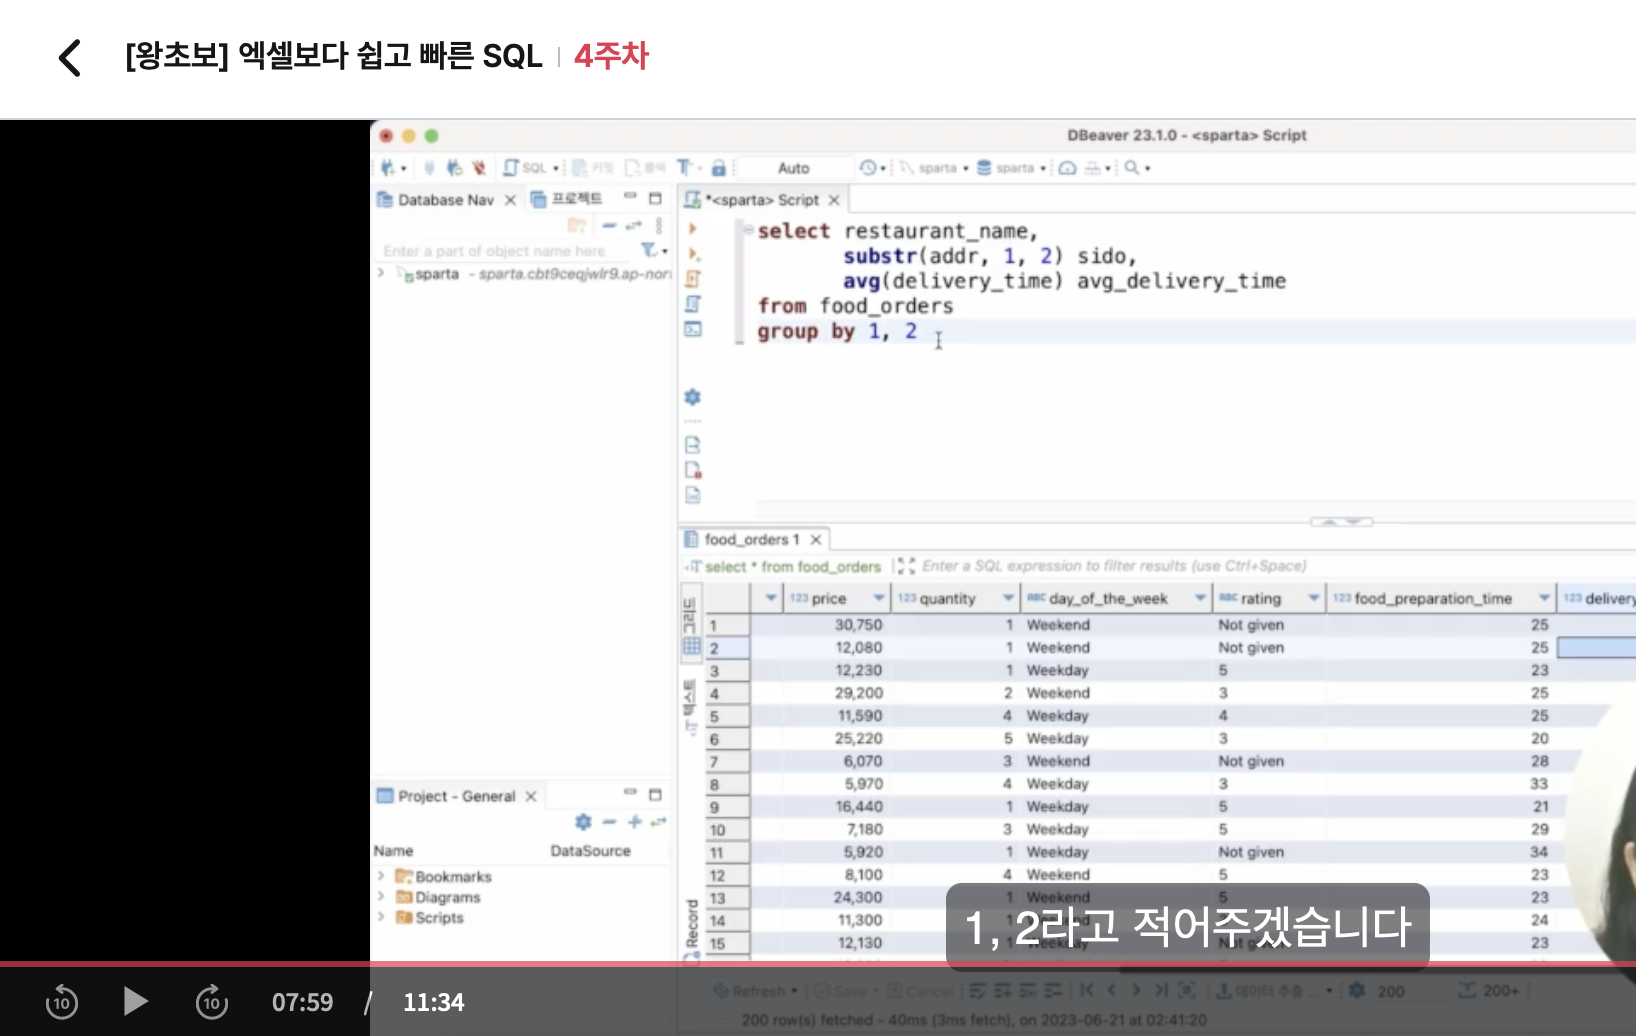Expand the Bookmarks folder
The height and width of the screenshot is (1036, 1636).
(x=381, y=876)
